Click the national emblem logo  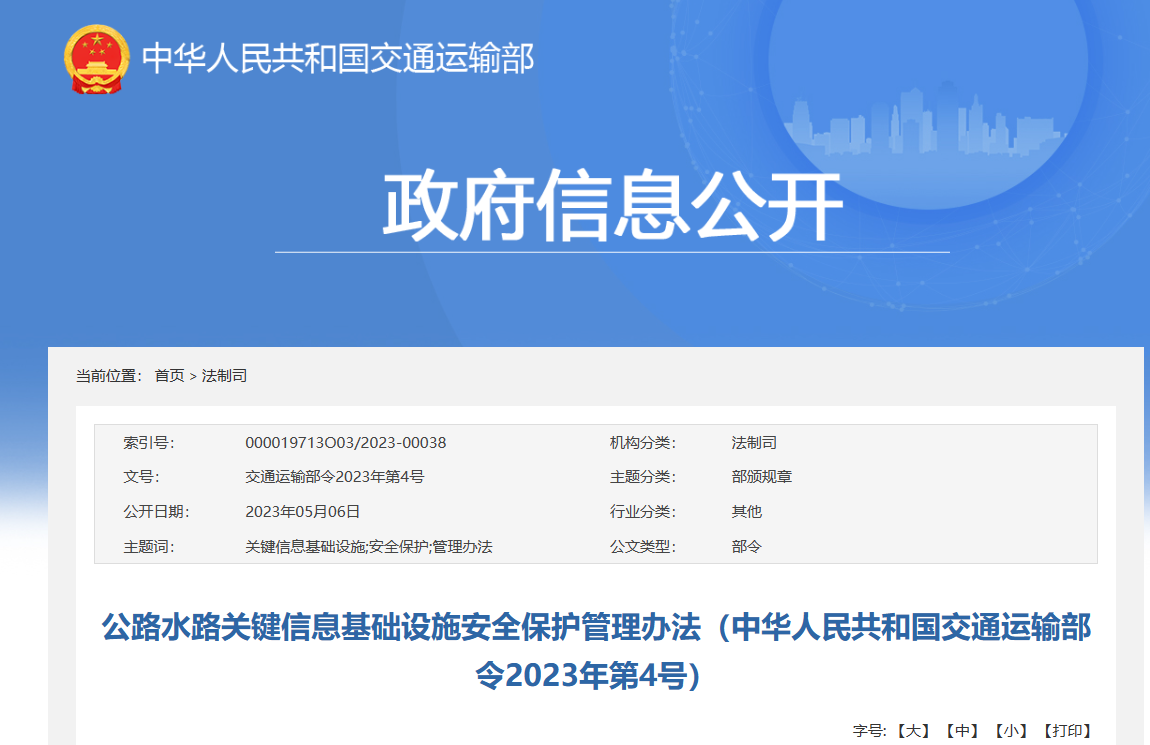(97, 59)
